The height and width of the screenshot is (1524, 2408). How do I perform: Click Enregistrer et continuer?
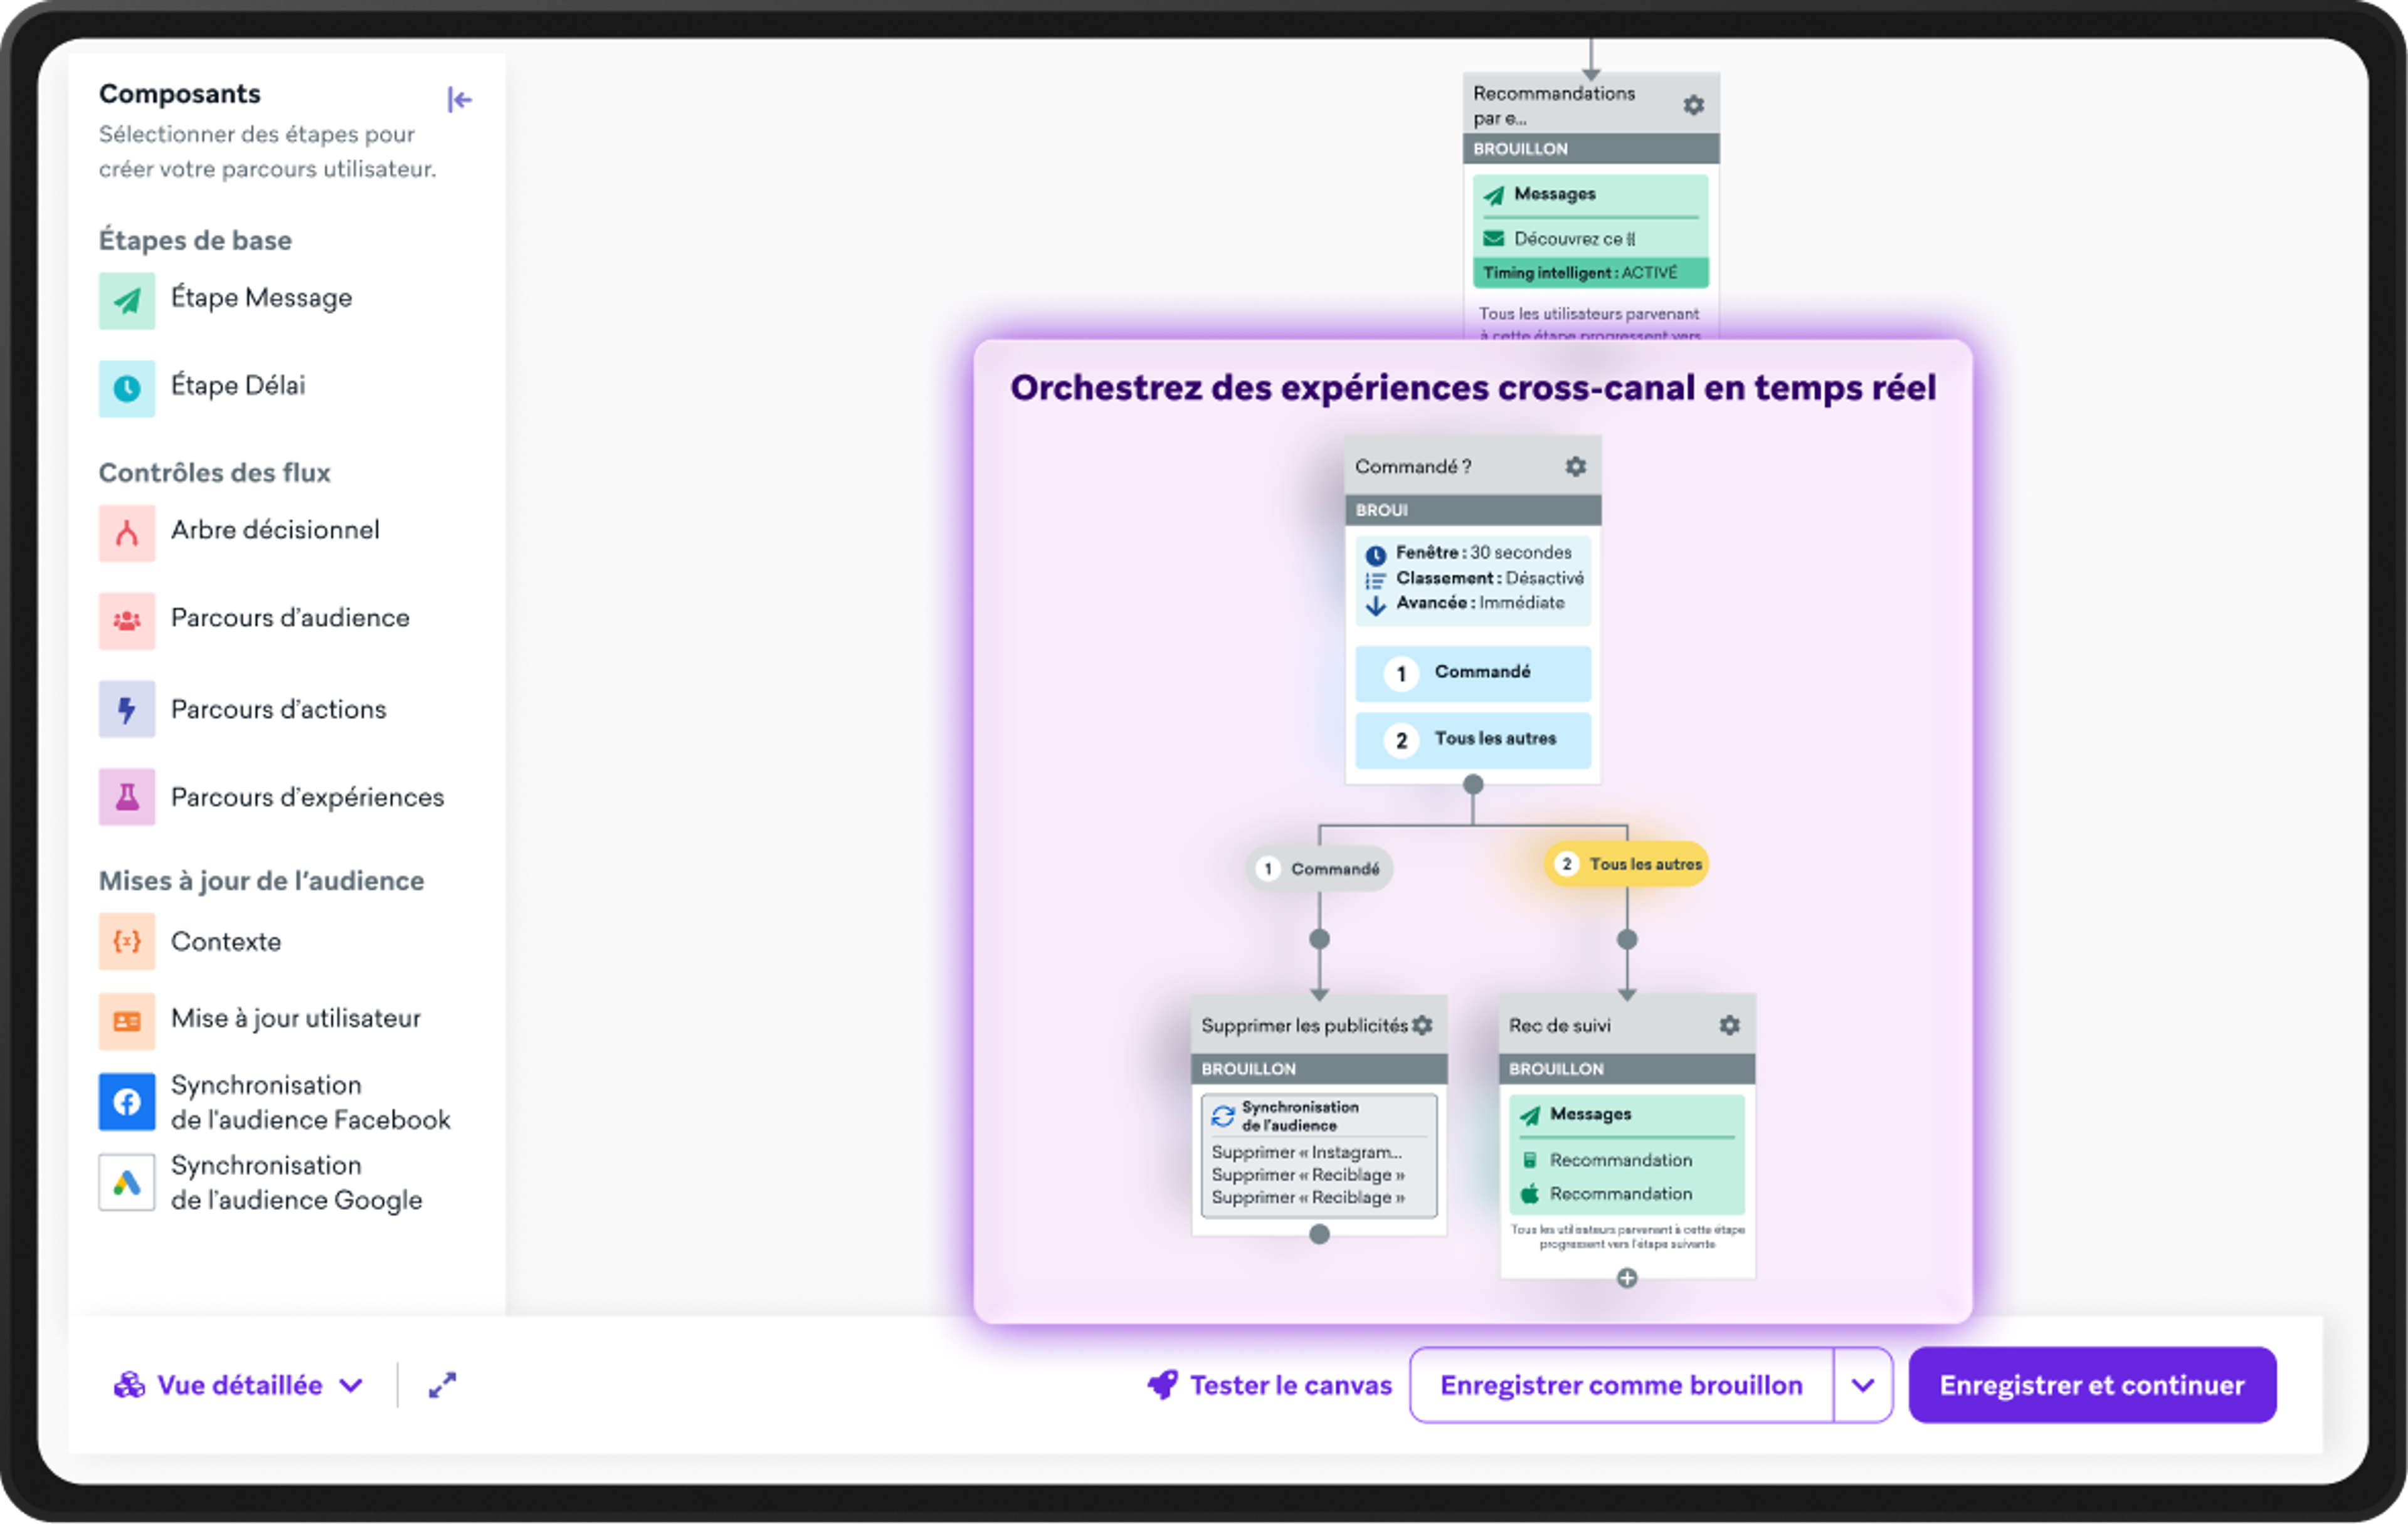[2093, 1385]
